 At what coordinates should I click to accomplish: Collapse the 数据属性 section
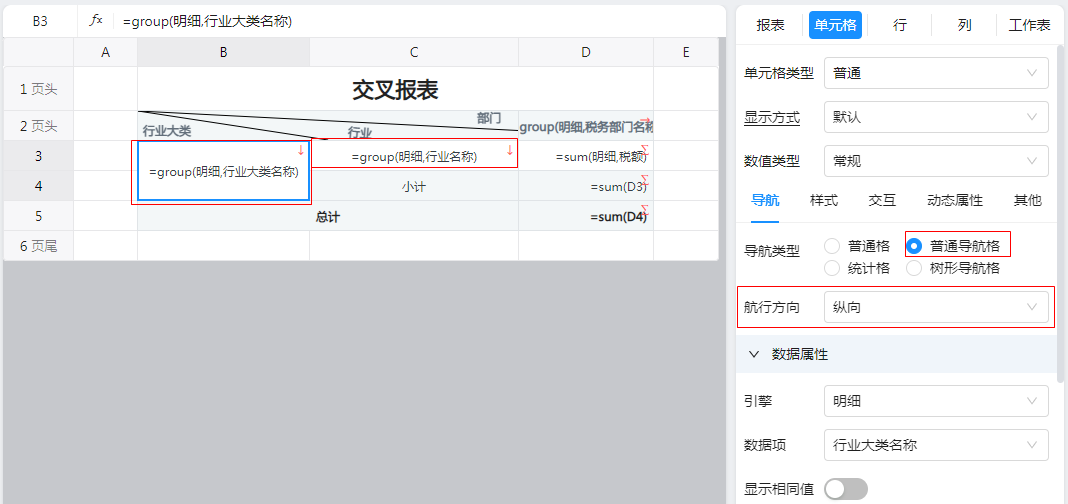pyautogui.click(x=755, y=354)
